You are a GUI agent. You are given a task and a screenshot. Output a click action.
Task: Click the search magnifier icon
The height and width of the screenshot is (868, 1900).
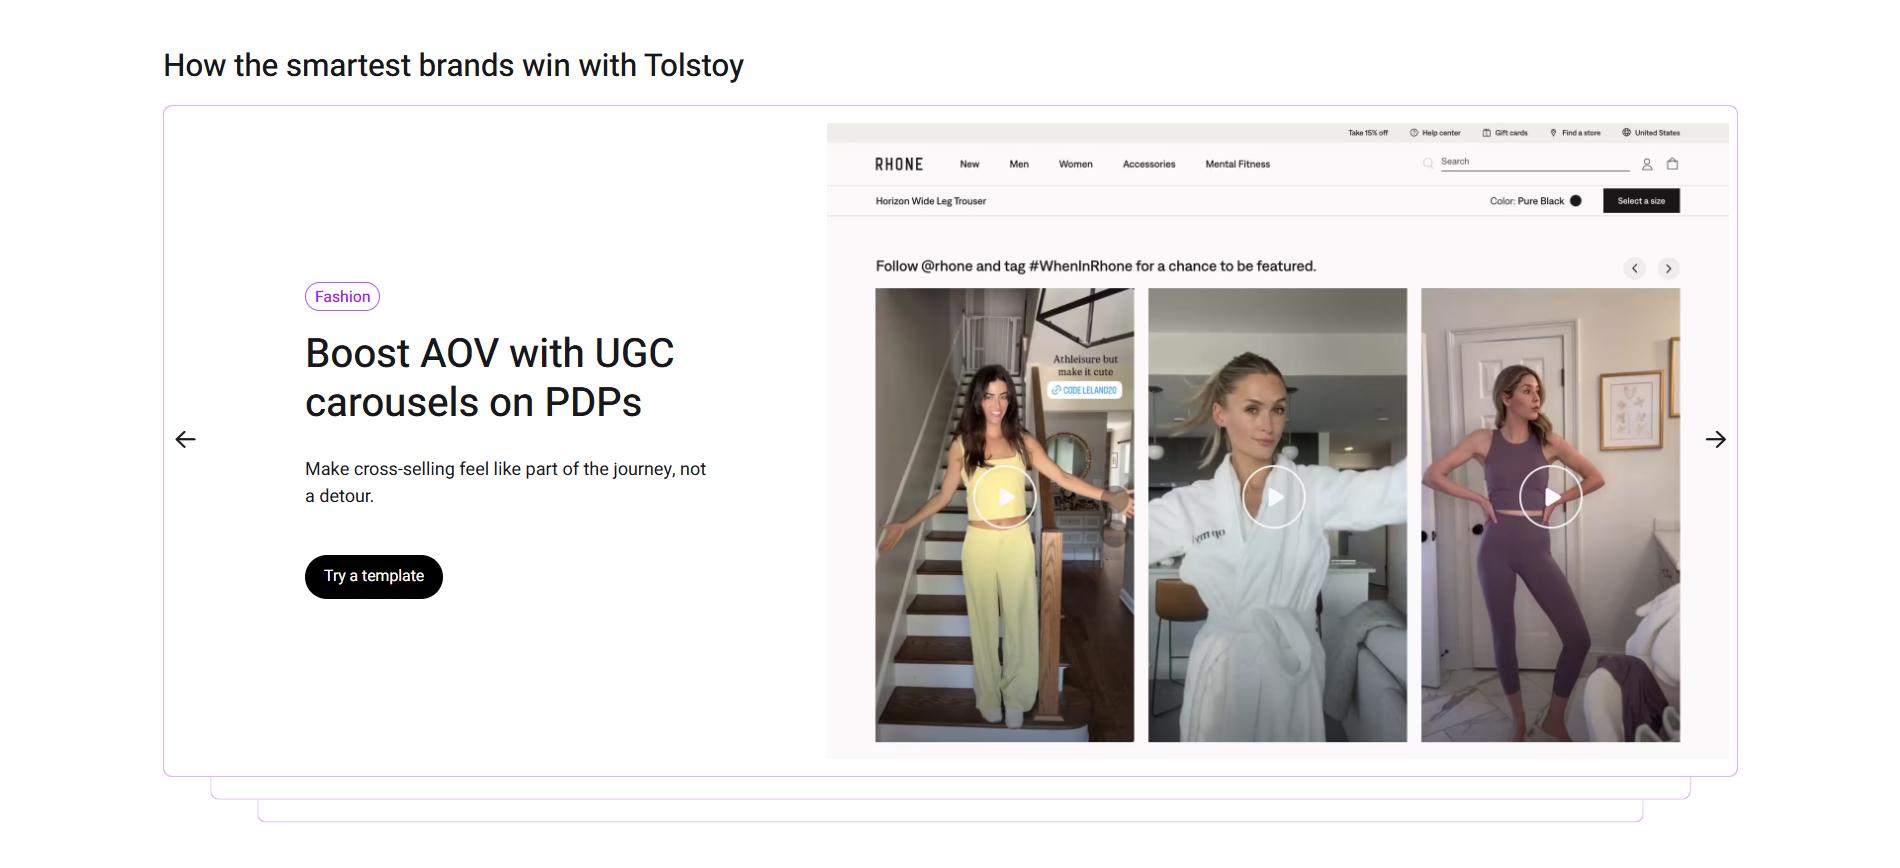(1428, 163)
